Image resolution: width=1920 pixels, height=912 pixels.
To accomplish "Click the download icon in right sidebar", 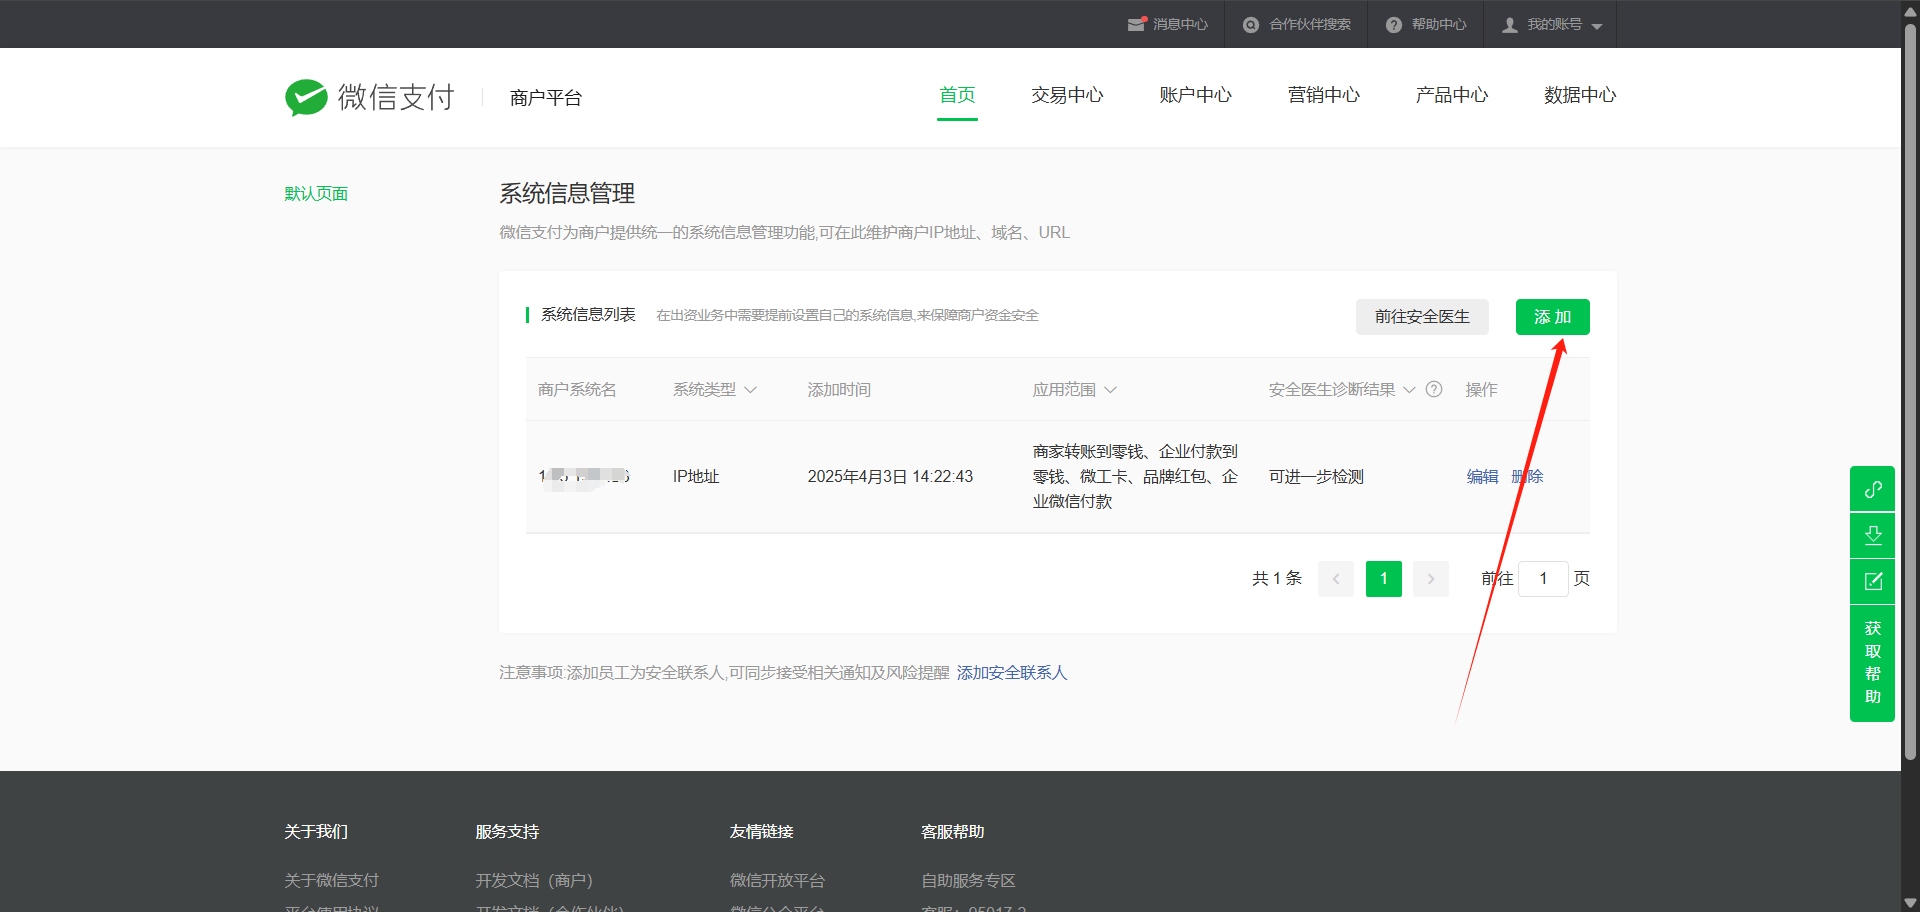I will [x=1872, y=535].
